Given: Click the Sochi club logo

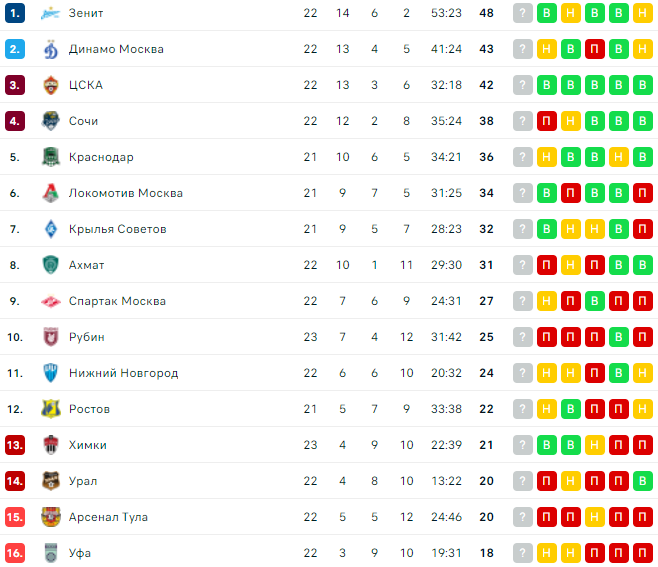Looking at the screenshot, I should tap(51, 121).
